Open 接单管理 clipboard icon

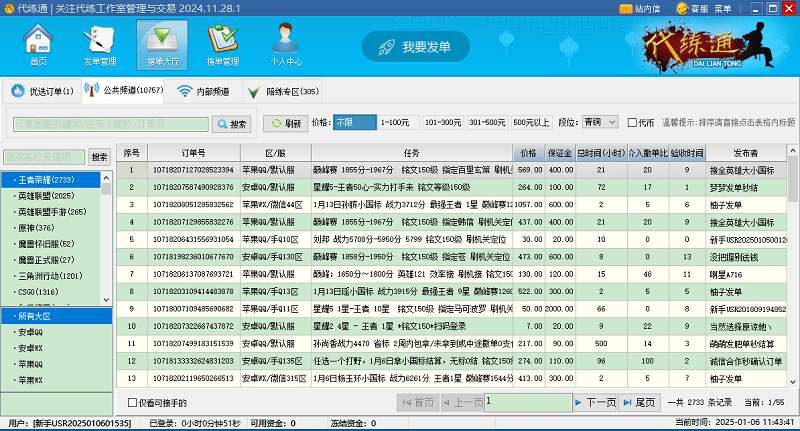[222, 40]
